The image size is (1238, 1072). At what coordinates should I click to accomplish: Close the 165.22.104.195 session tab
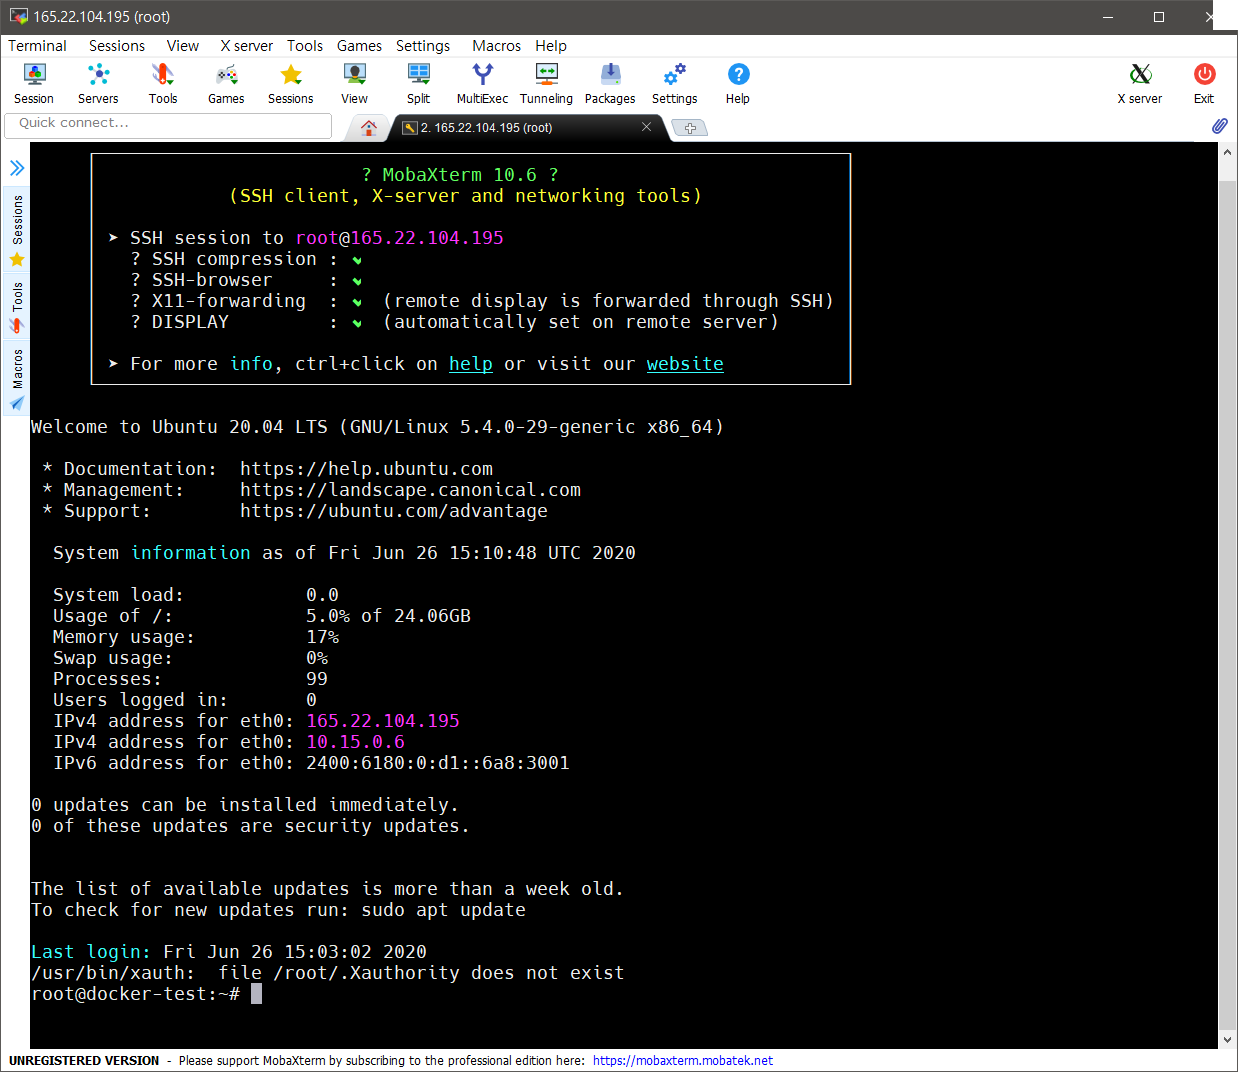[646, 127]
